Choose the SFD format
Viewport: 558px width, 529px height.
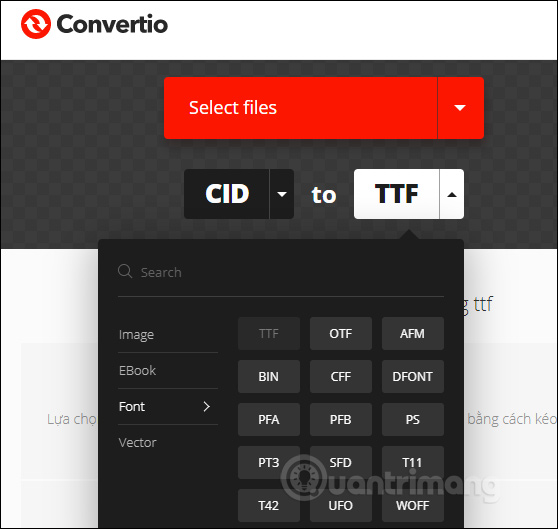point(341,463)
